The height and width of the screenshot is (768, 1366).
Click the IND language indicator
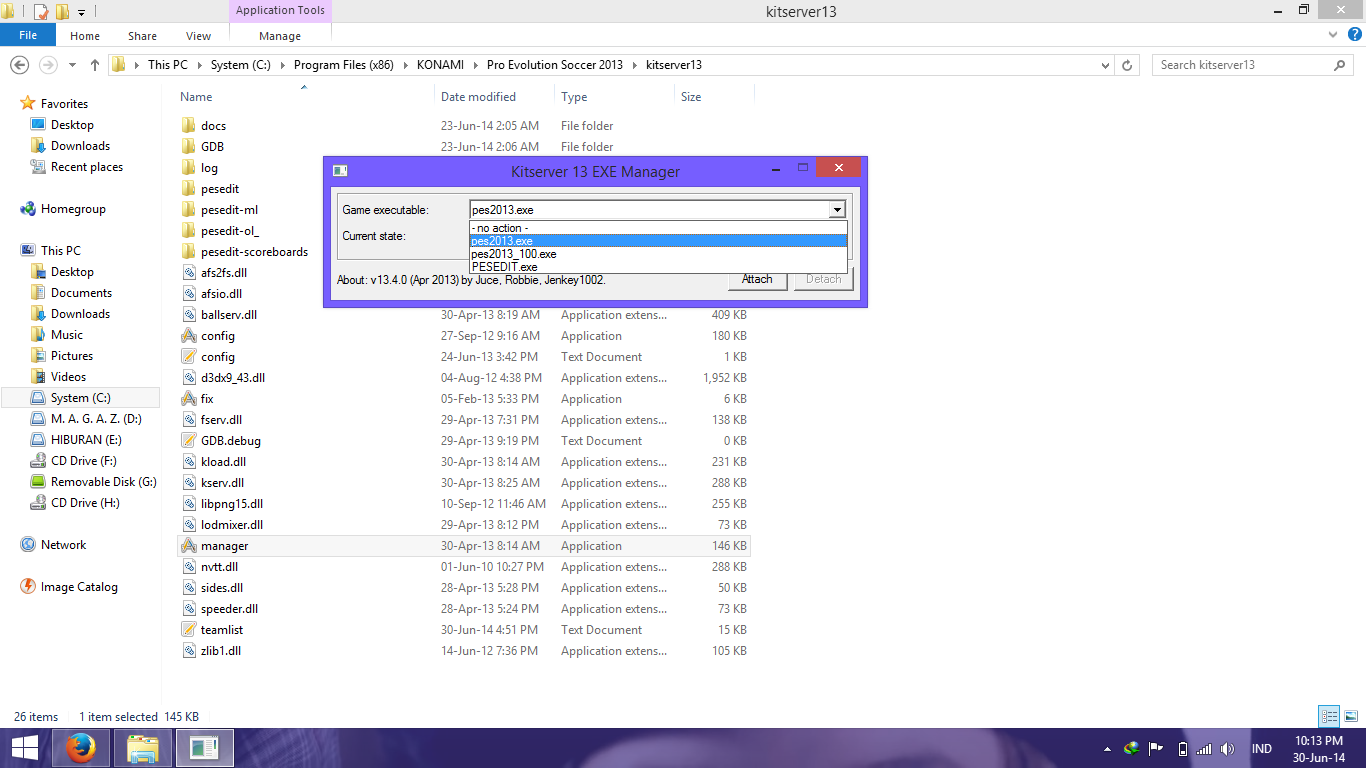(x=1262, y=749)
